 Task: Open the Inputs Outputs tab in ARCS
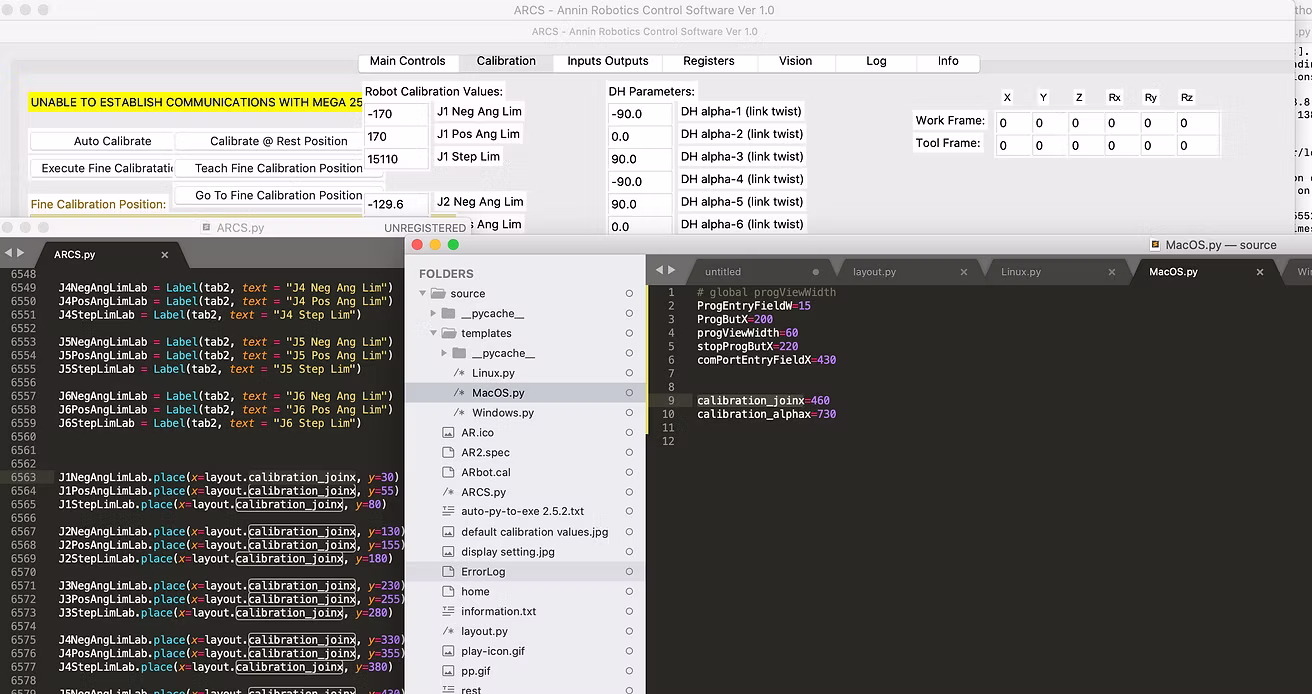pos(608,61)
